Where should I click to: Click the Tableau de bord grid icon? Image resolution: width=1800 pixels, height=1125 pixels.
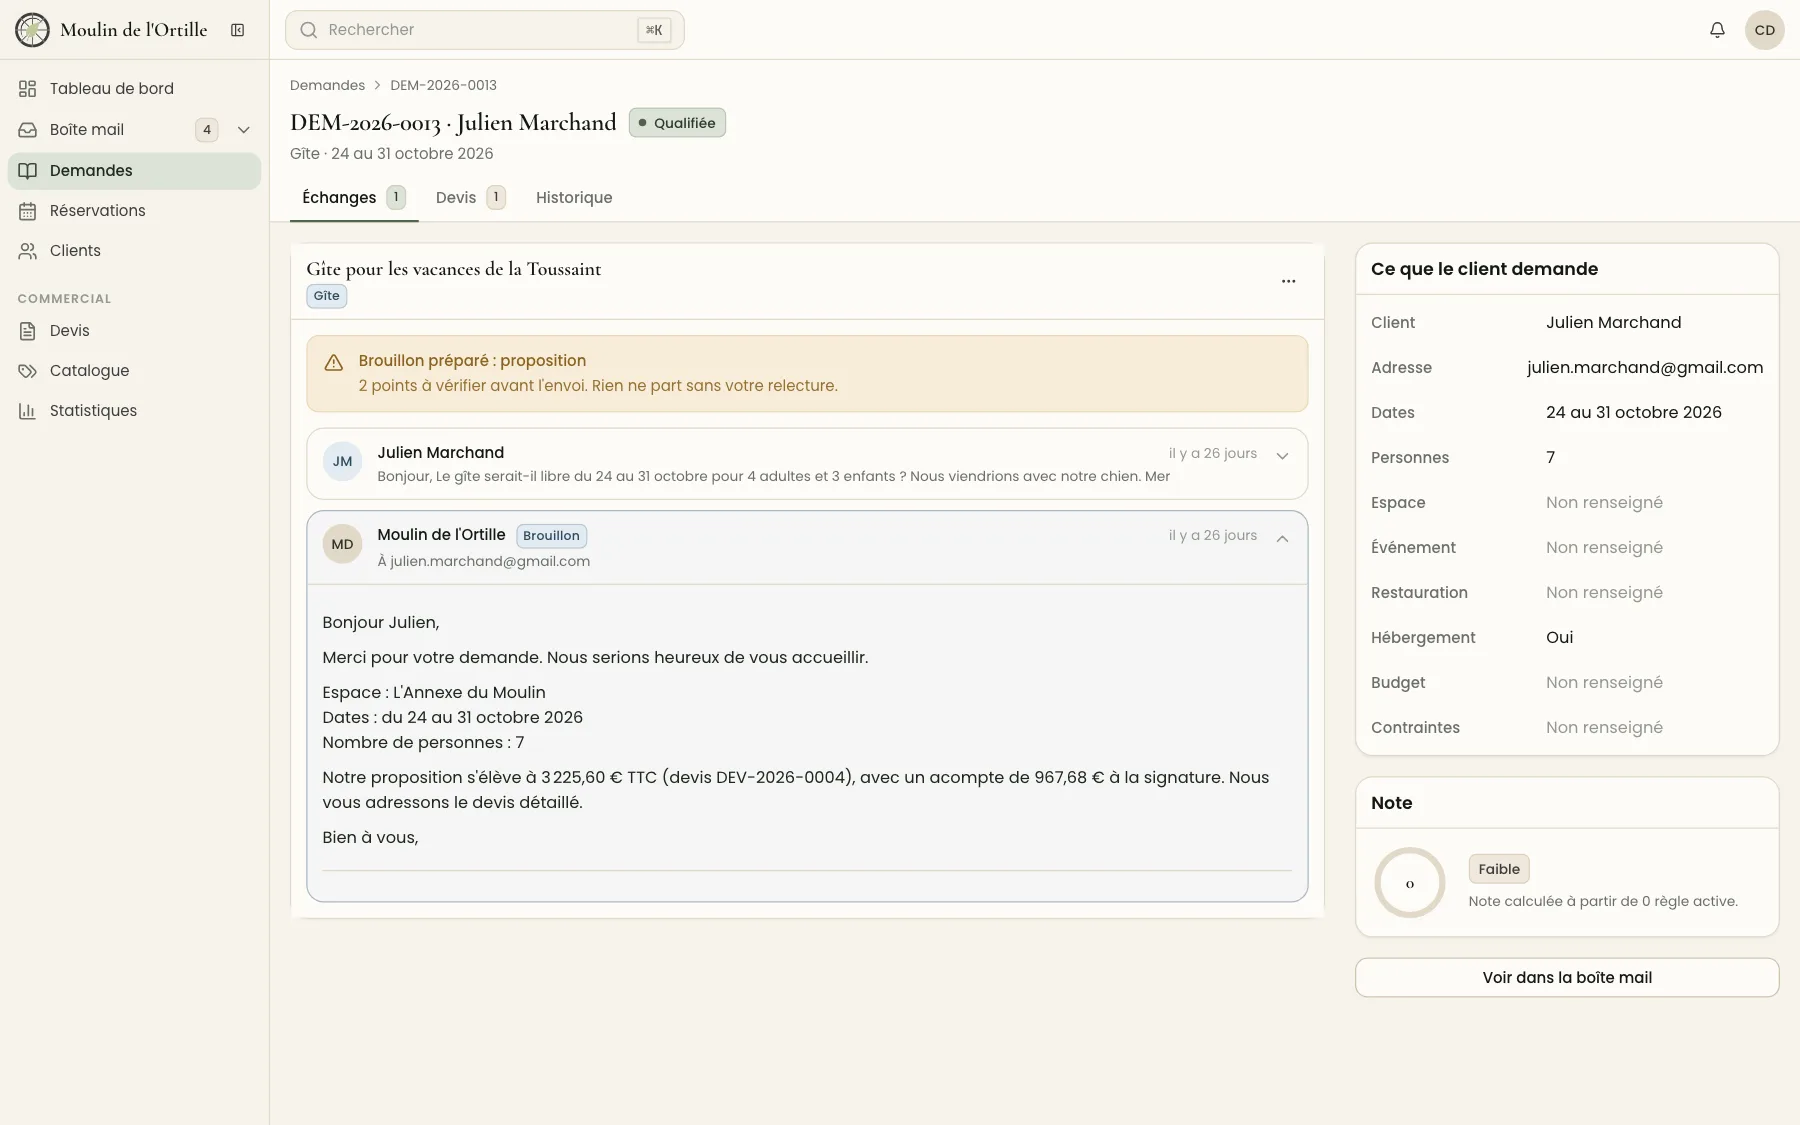(x=28, y=89)
